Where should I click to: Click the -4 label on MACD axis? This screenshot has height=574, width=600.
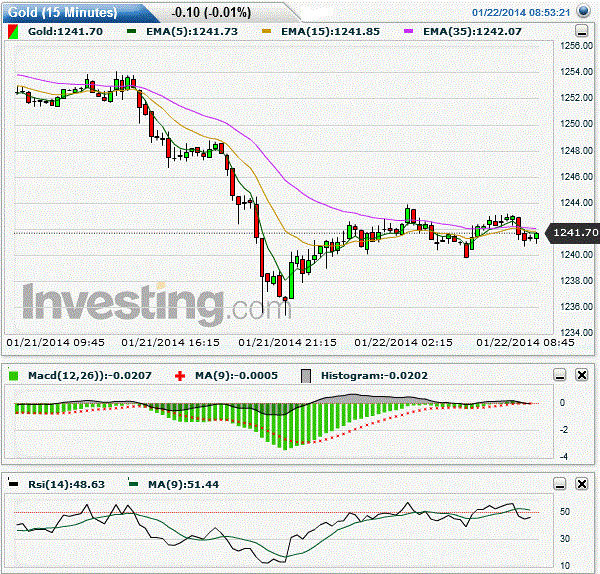click(x=564, y=456)
